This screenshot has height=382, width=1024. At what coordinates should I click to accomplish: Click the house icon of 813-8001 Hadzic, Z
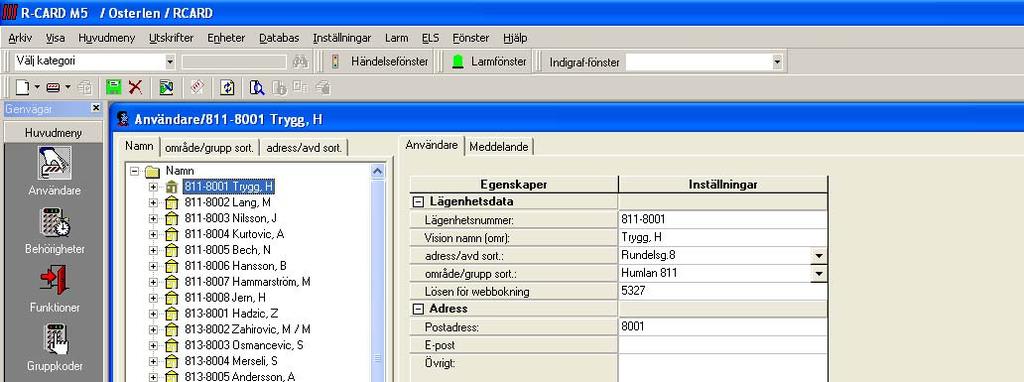point(172,313)
